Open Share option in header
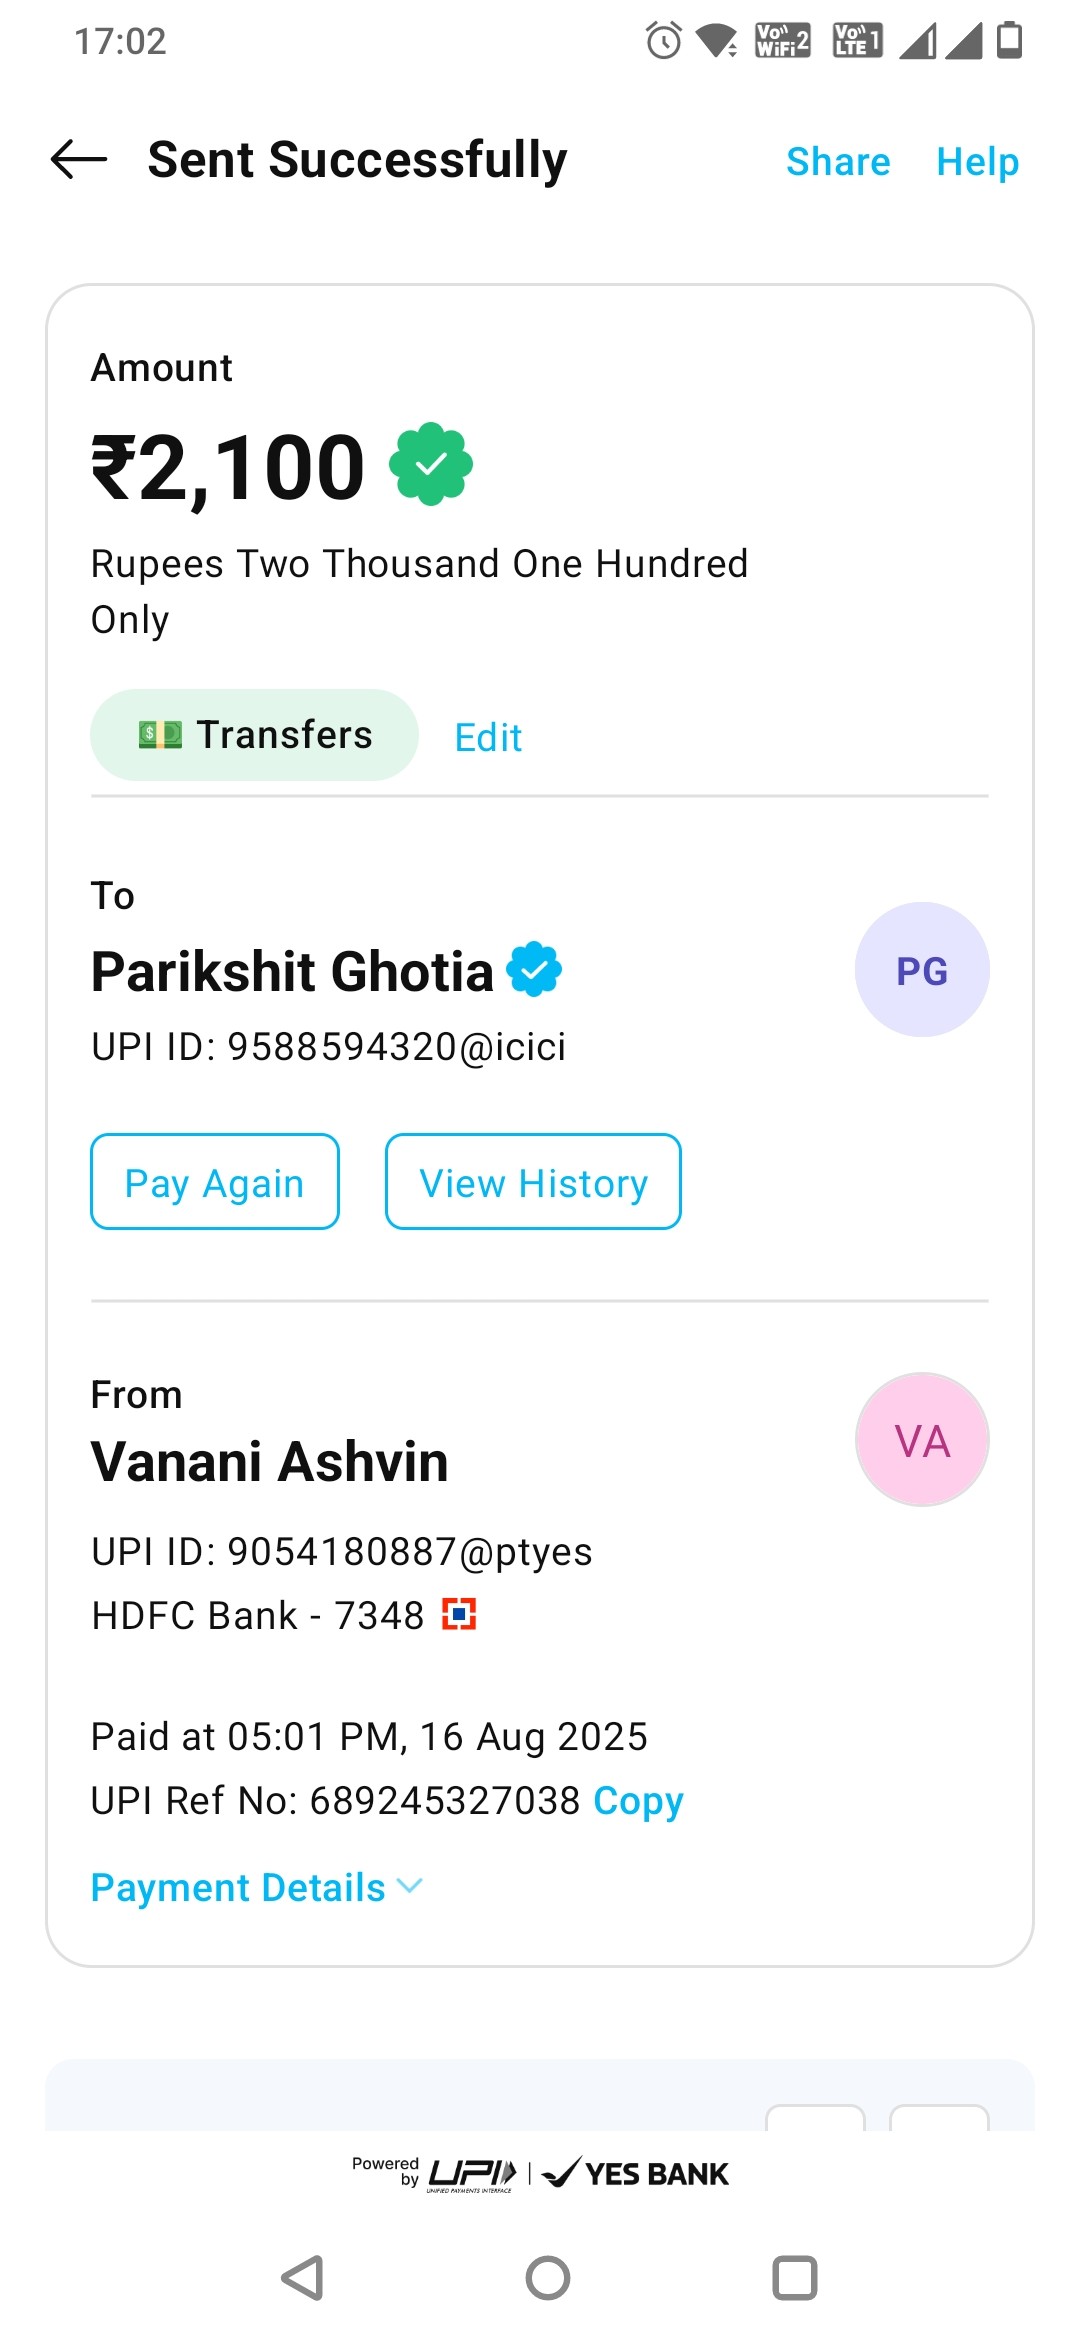 coord(838,161)
